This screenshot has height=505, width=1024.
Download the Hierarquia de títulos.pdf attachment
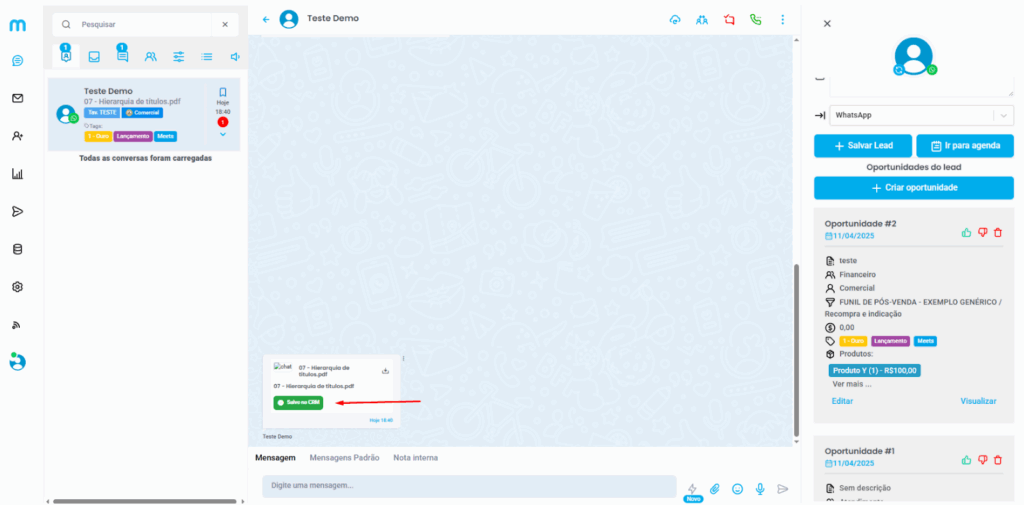coord(385,371)
